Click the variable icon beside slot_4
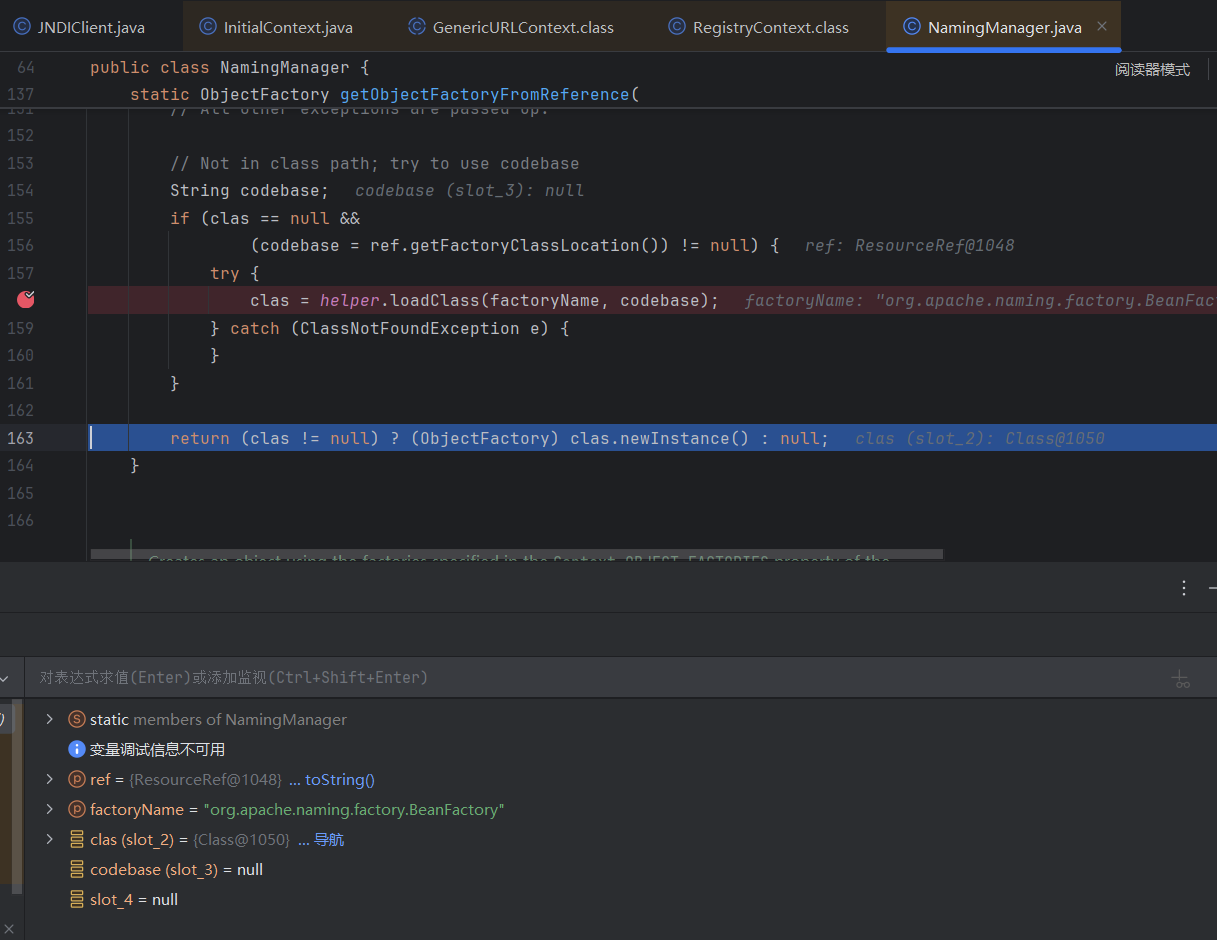The image size is (1217, 940). point(76,900)
